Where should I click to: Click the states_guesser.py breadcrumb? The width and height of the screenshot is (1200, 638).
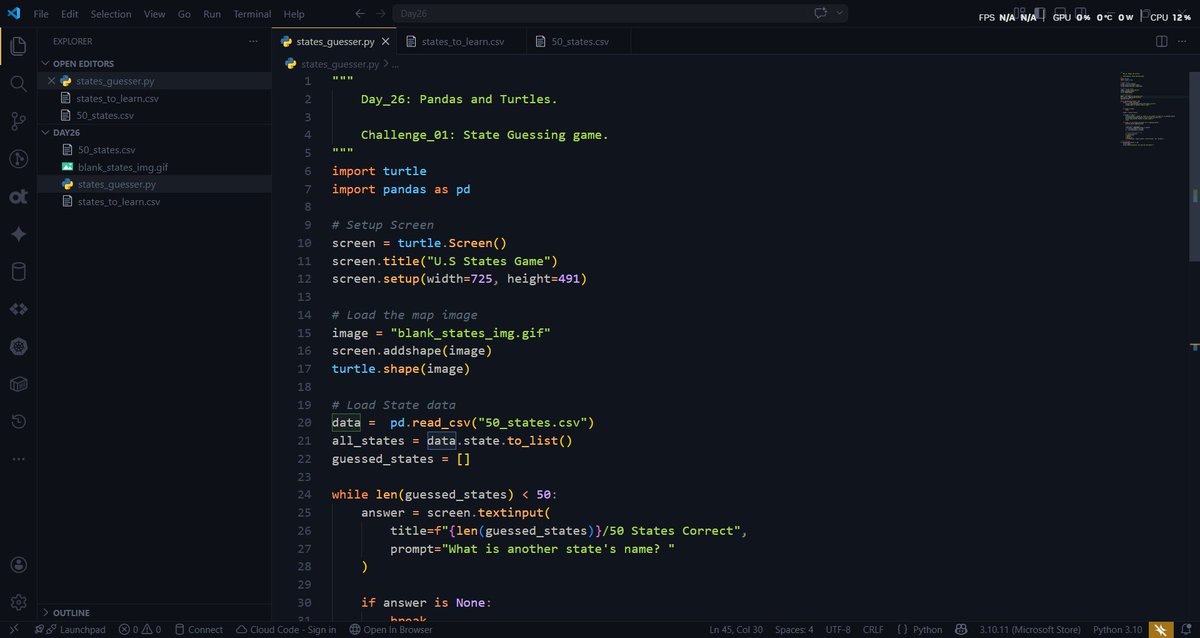tap(339, 63)
